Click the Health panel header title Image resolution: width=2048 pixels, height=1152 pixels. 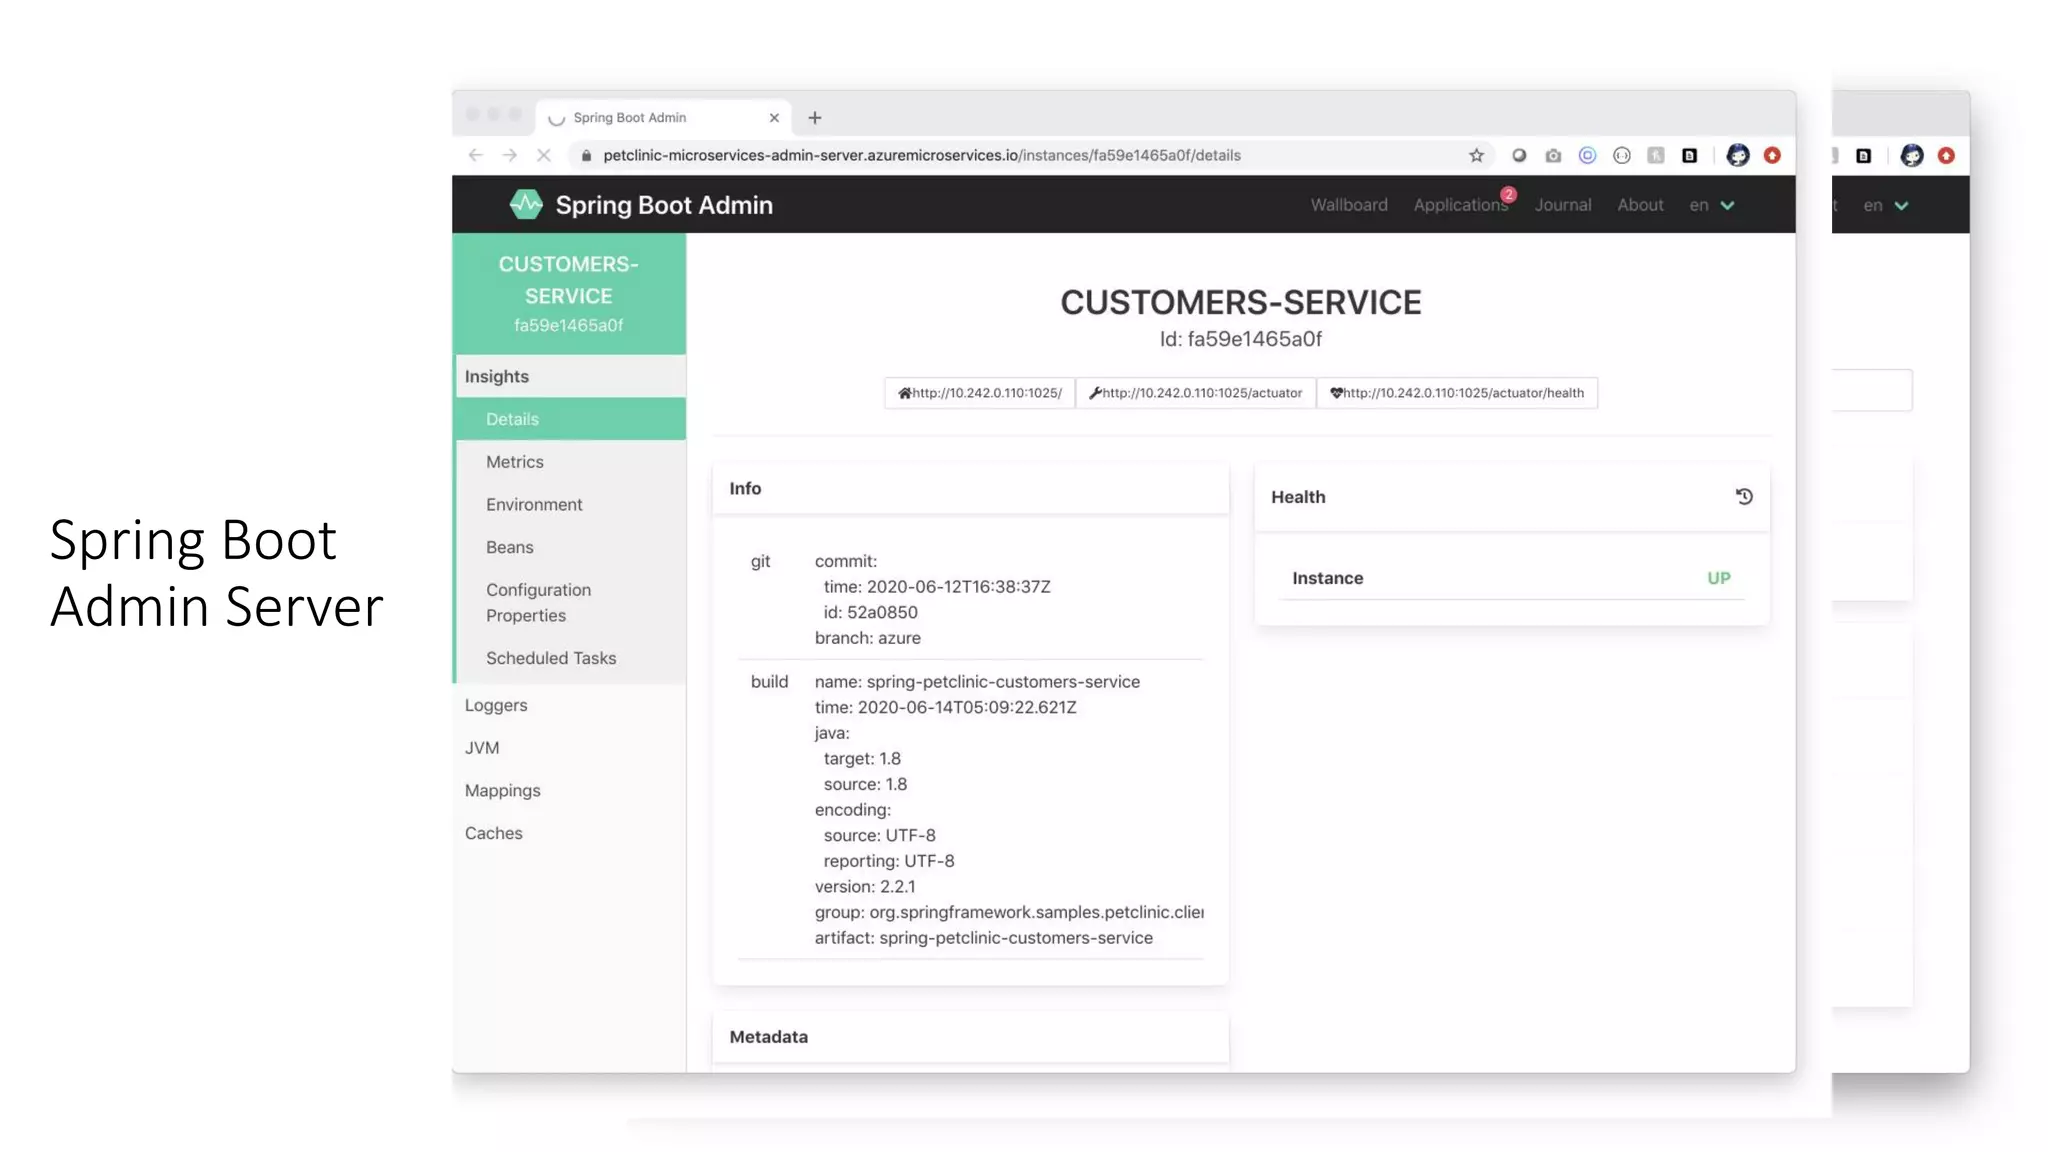click(1298, 497)
